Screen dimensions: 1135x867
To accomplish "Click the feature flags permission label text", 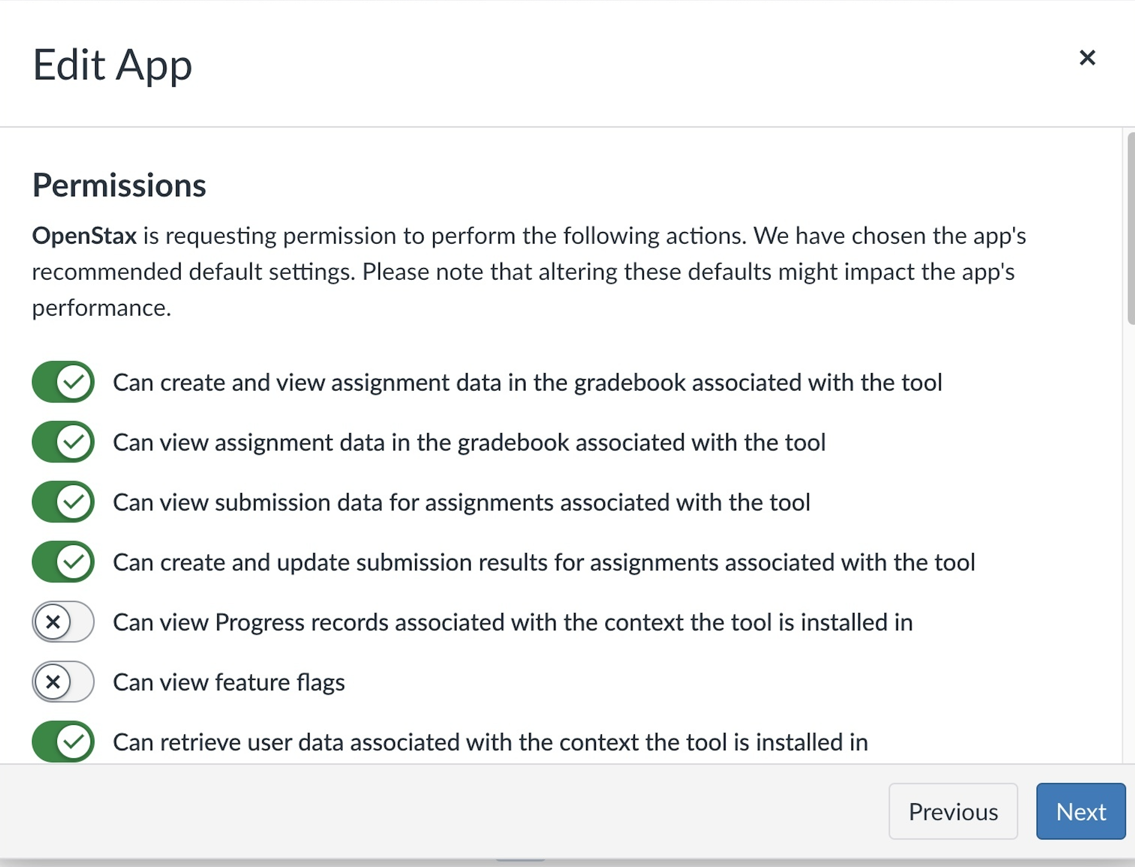I will [x=229, y=682].
